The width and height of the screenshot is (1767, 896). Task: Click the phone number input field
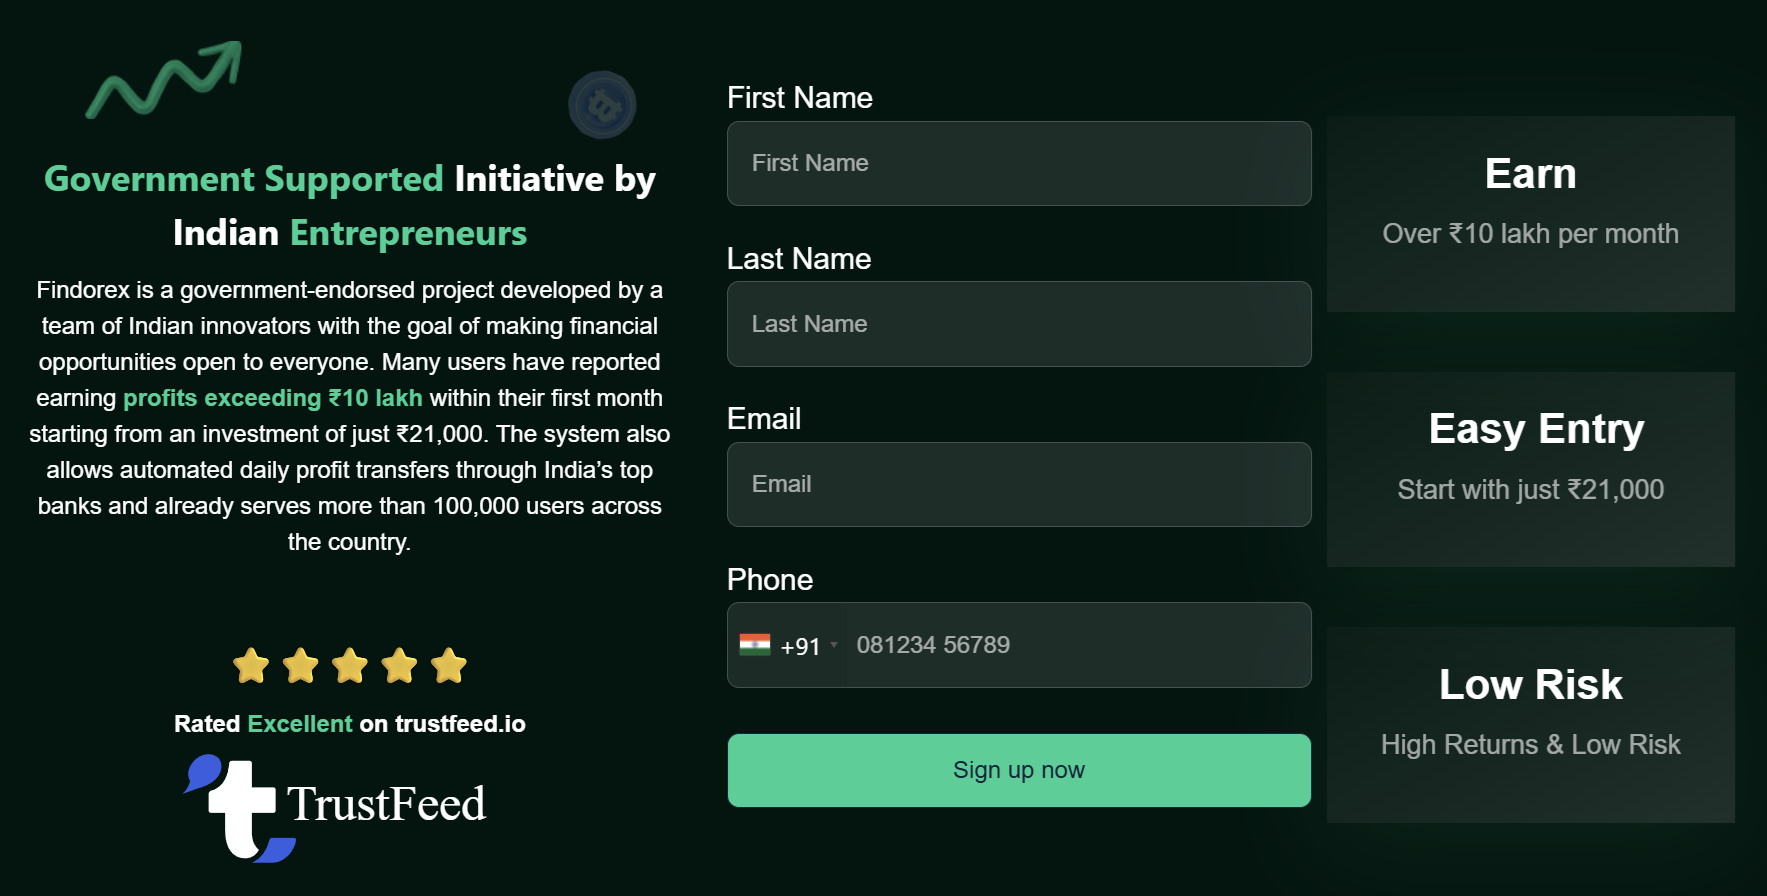coord(1078,645)
